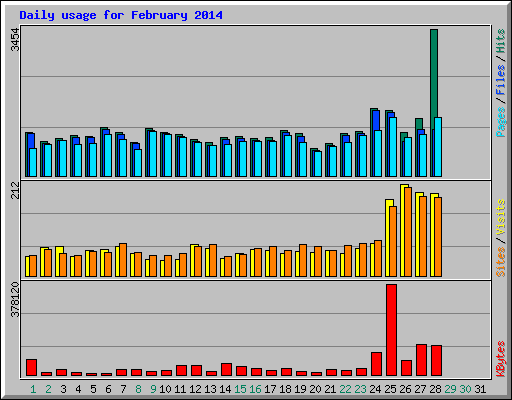Click the 'Files' legend label
The width and height of the screenshot is (512, 400).
(500, 80)
